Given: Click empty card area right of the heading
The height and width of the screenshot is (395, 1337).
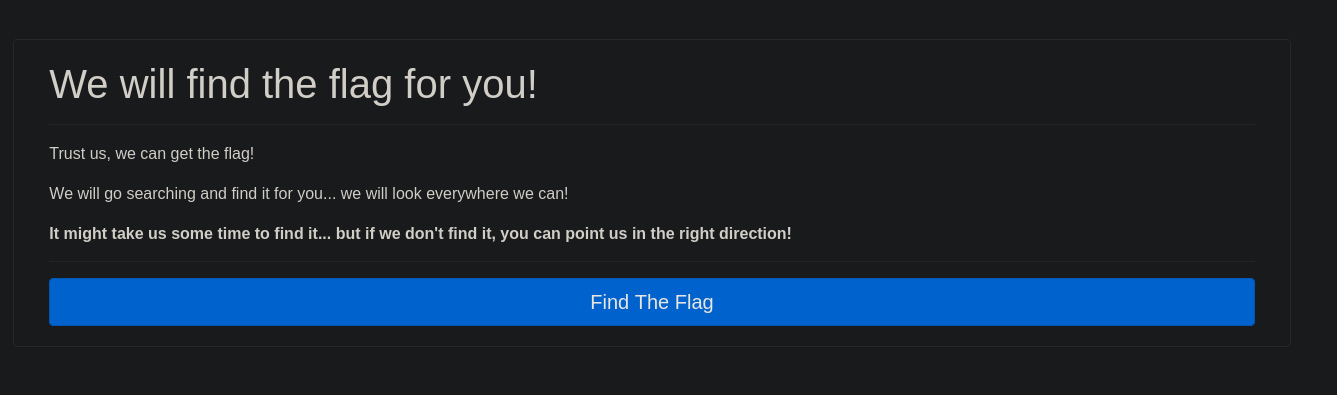Looking at the screenshot, I should [900, 84].
